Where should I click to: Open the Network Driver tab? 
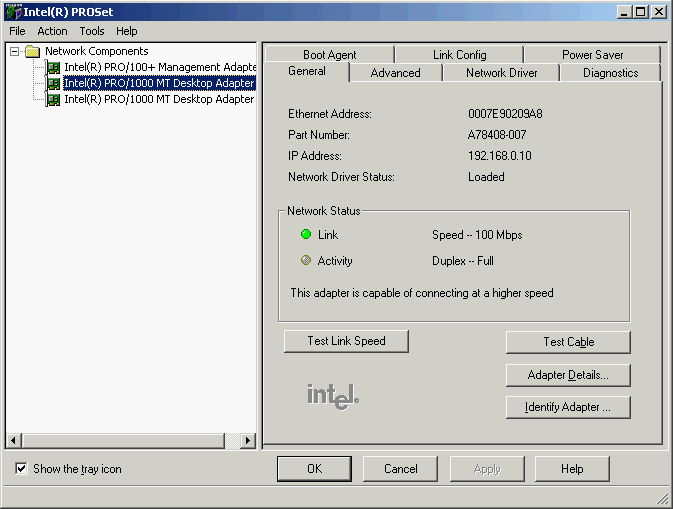point(501,73)
